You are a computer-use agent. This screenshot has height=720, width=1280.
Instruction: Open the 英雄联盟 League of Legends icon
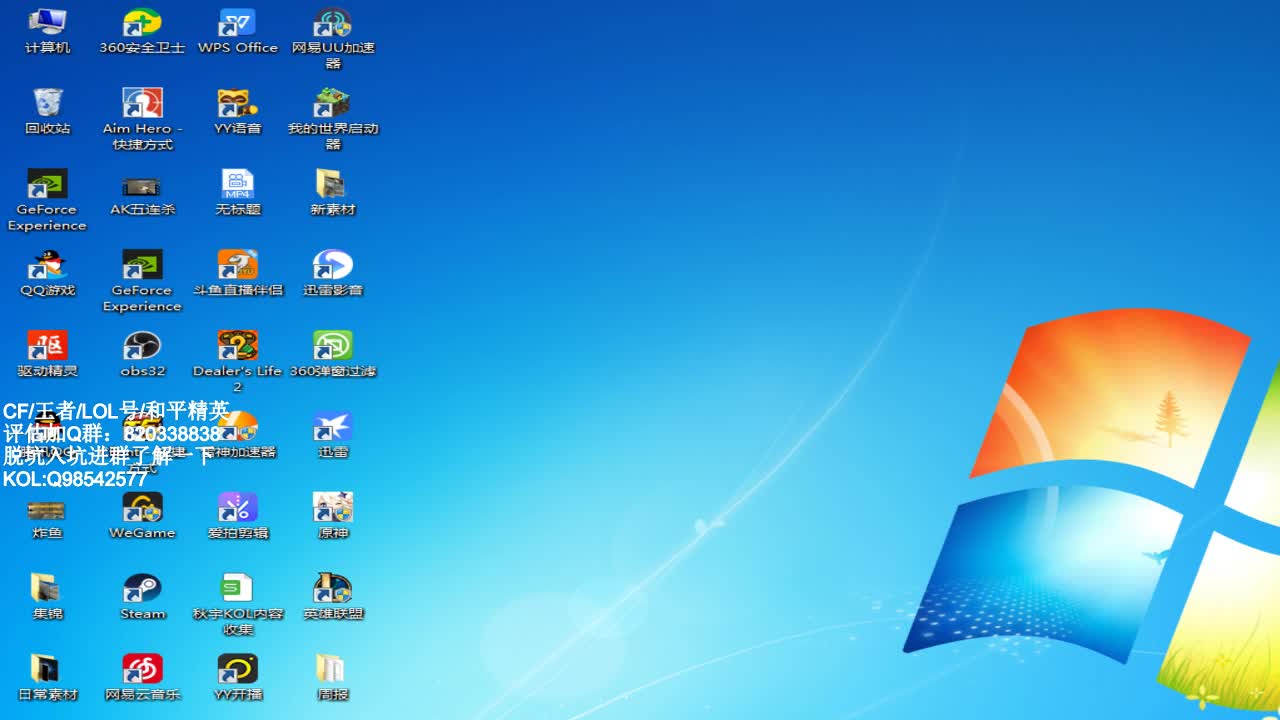tap(333, 598)
